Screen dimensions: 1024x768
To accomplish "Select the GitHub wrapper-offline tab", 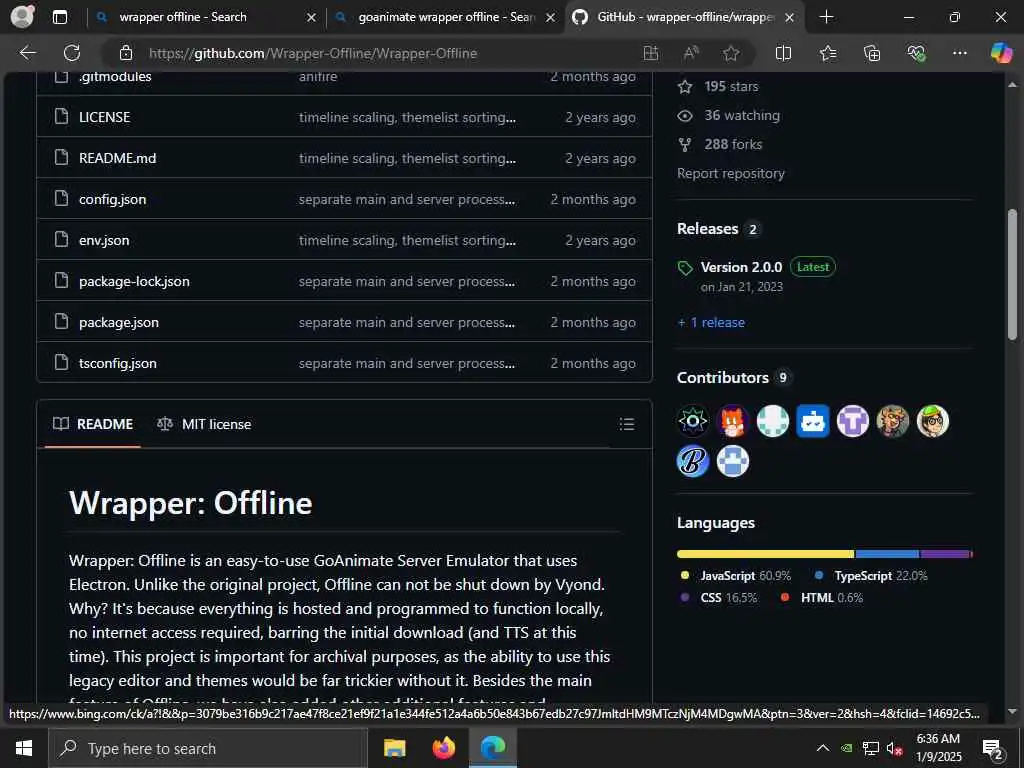I will tap(684, 17).
